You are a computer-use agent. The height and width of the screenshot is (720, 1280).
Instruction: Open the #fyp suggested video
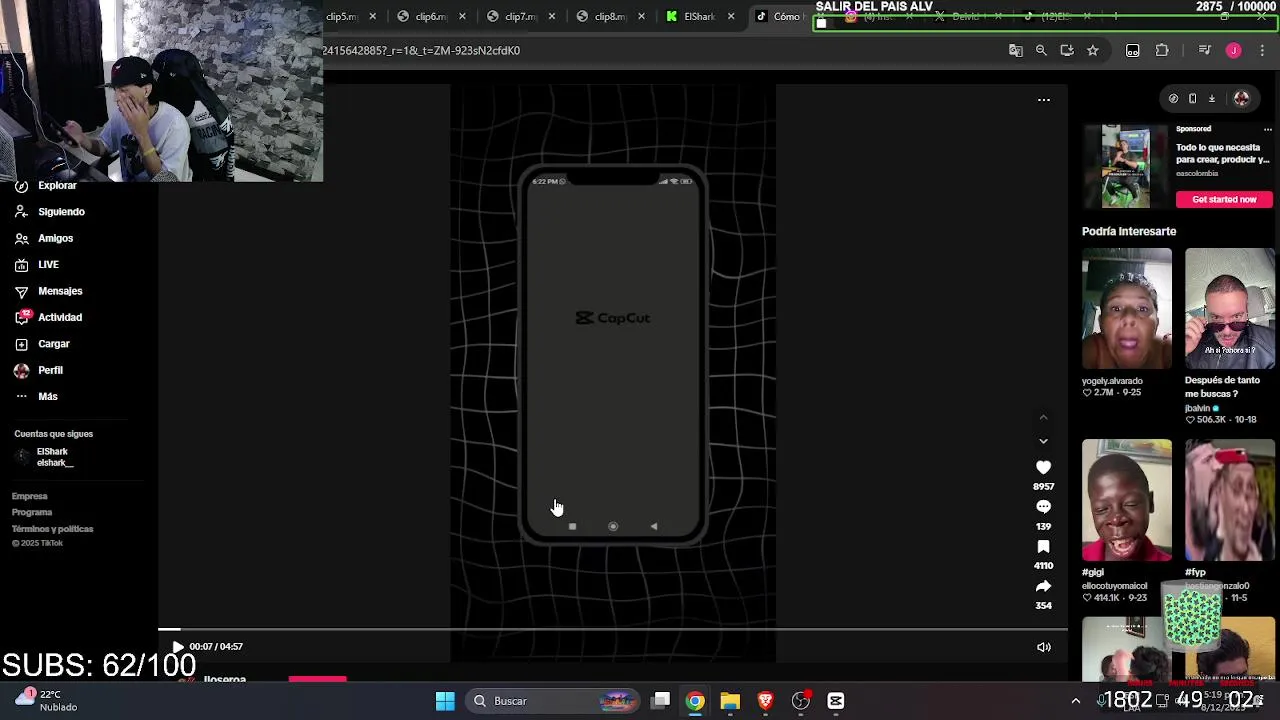(1229, 500)
